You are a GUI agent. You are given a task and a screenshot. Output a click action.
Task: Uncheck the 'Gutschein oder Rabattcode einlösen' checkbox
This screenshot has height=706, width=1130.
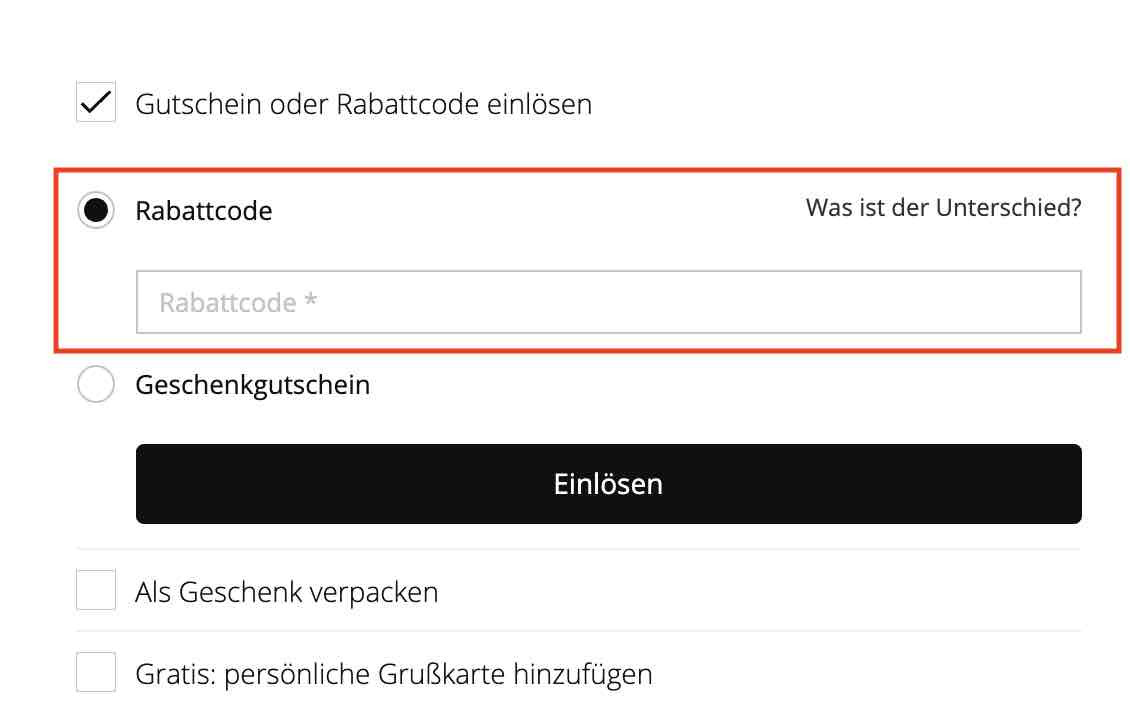click(96, 102)
